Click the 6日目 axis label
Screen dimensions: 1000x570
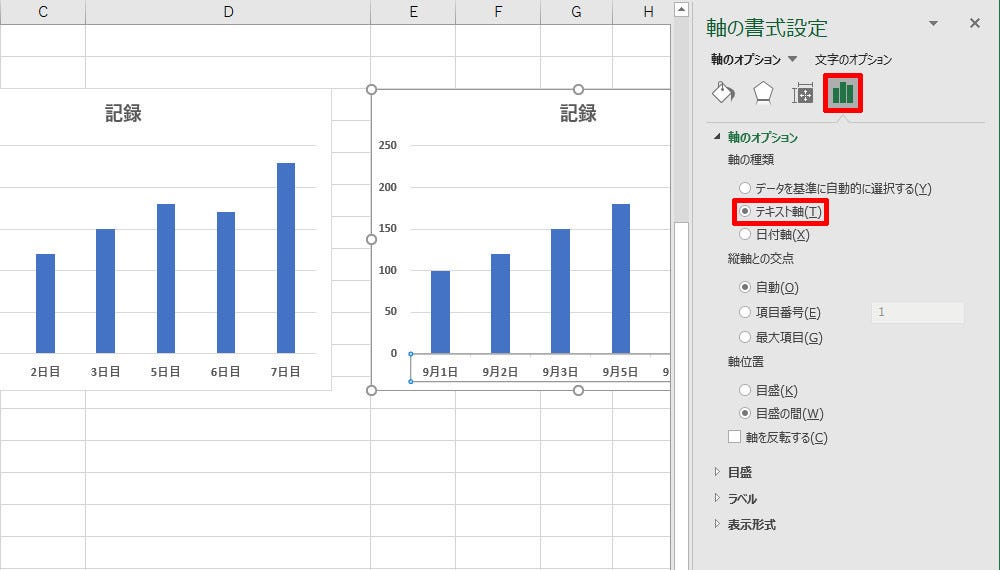pos(226,372)
